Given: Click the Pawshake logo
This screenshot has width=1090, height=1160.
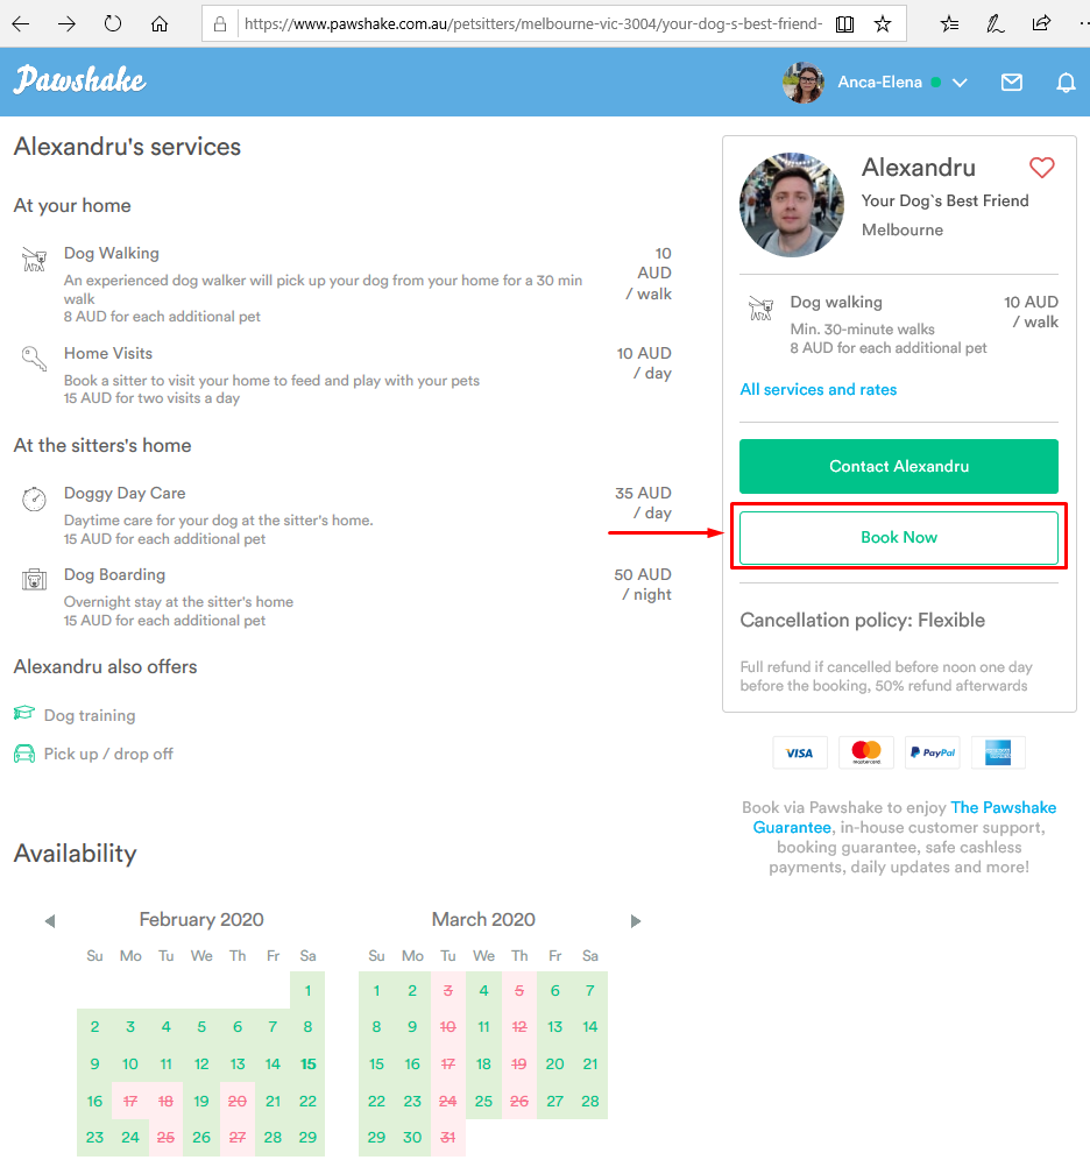Looking at the screenshot, I should coord(80,80).
